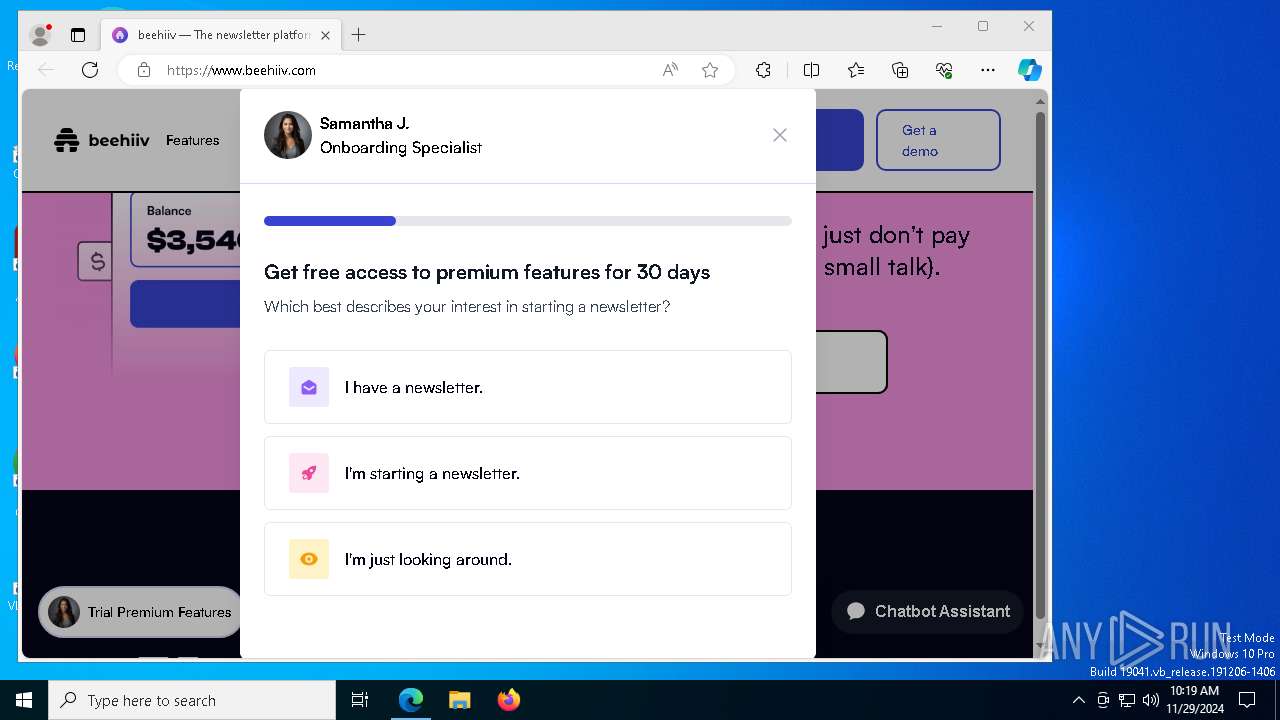
Task: Close the beehiiv tab
Action: [325, 35]
